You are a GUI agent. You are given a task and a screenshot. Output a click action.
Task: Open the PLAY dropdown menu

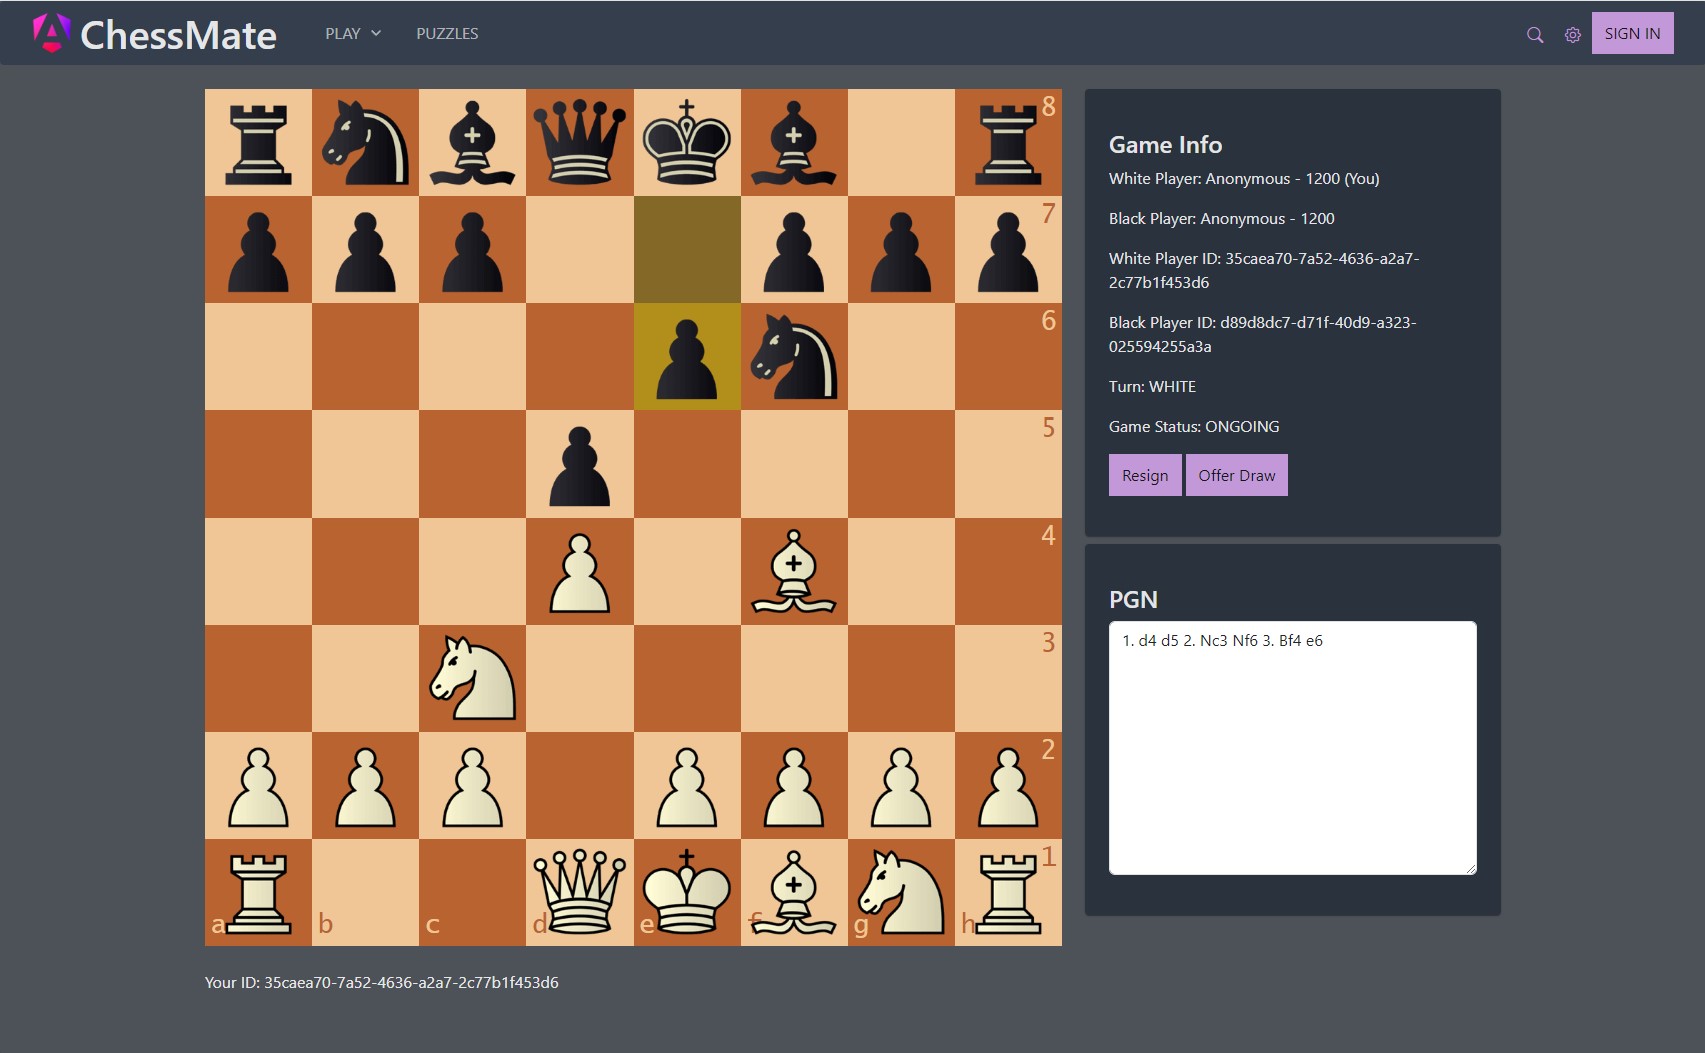pos(350,33)
